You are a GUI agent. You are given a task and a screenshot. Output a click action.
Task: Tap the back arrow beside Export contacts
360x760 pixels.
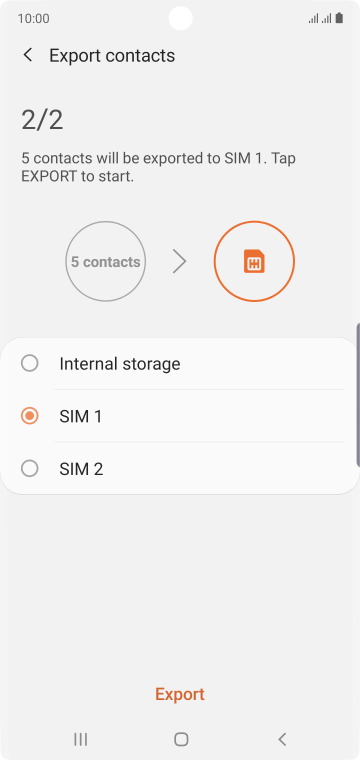point(28,55)
